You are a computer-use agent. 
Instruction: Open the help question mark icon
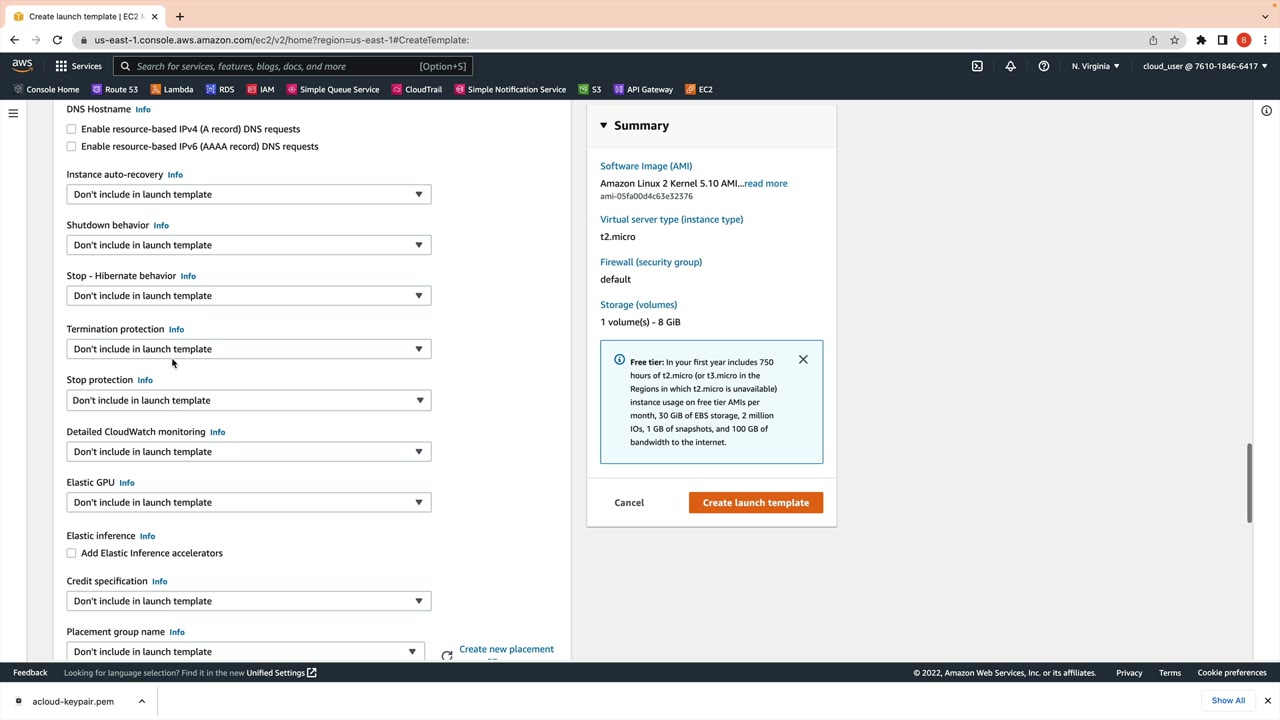tap(1044, 66)
